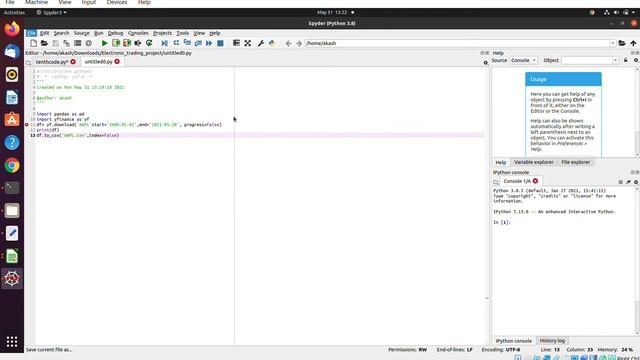Run current cell toolbar icon
Screen dimensions: 640x360
pyautogui.click(x=116, y=43)
